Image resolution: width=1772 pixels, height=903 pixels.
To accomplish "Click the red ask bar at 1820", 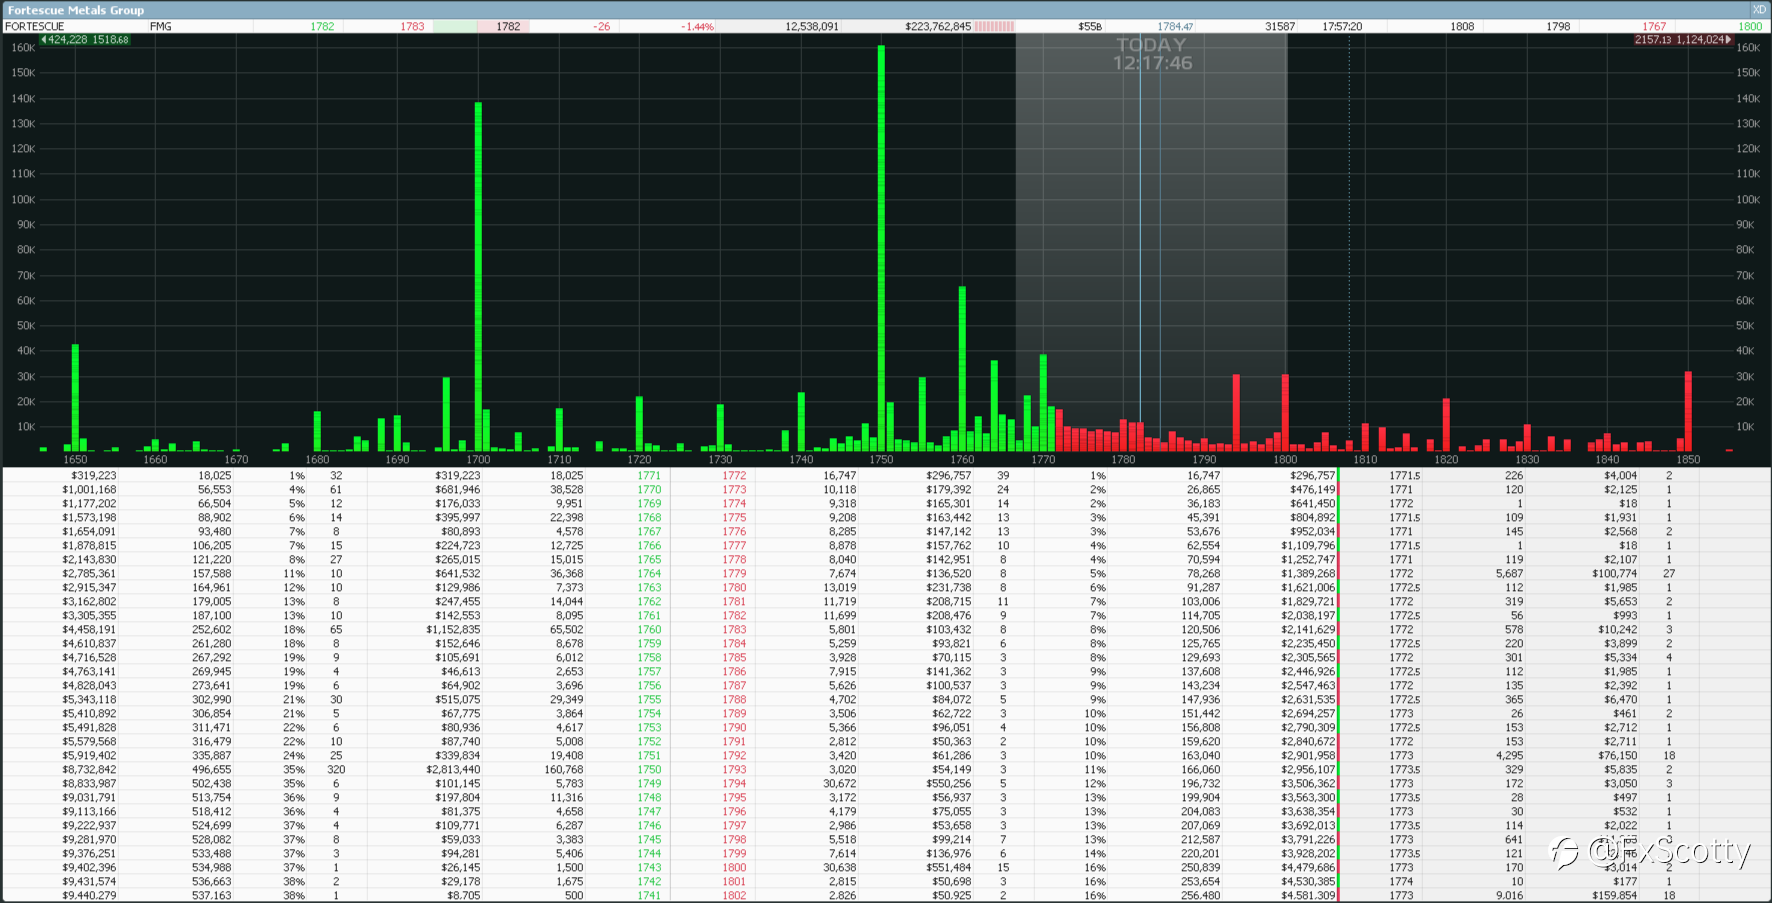I will [x=1446, y=425].
